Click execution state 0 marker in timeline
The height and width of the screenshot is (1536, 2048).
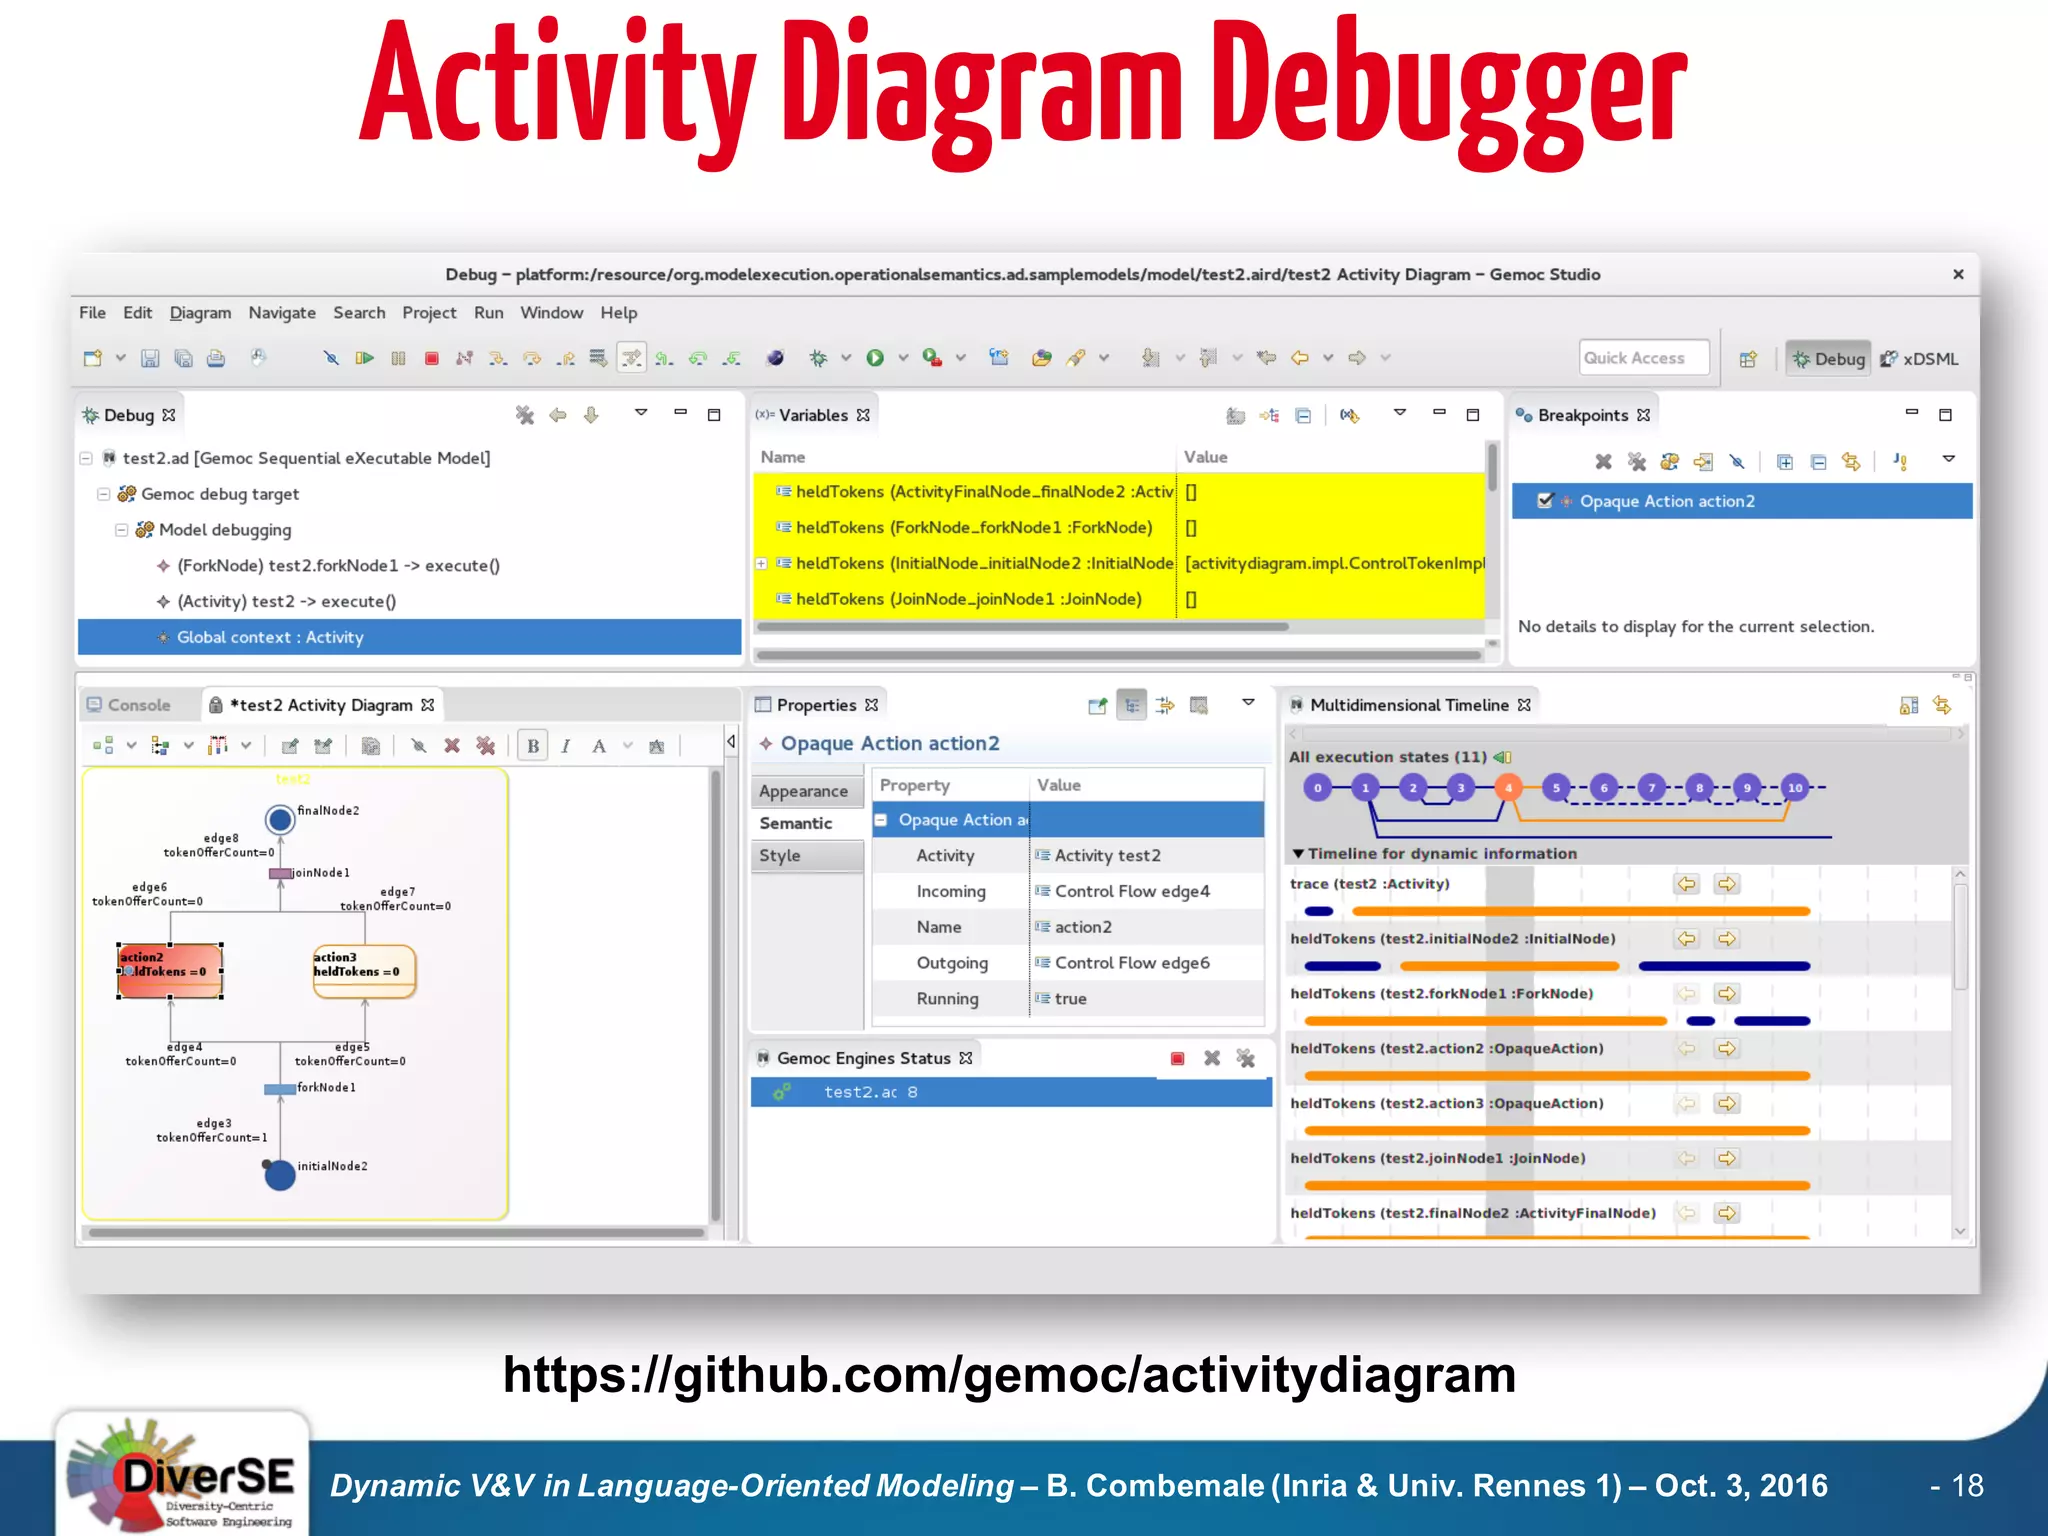click(x=1318, y=788)
